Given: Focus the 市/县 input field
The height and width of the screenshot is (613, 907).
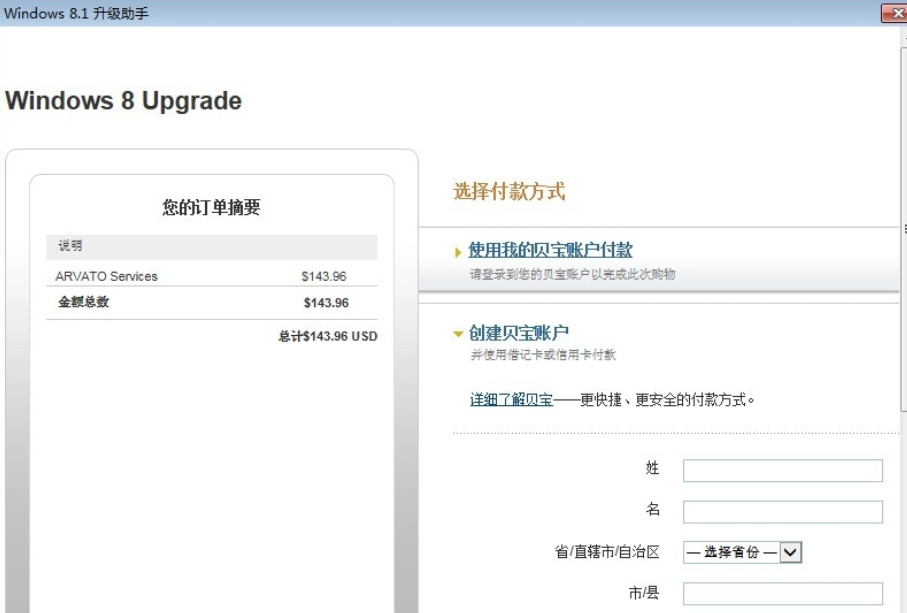Looking at the screenshot, I should click(783, 593).
